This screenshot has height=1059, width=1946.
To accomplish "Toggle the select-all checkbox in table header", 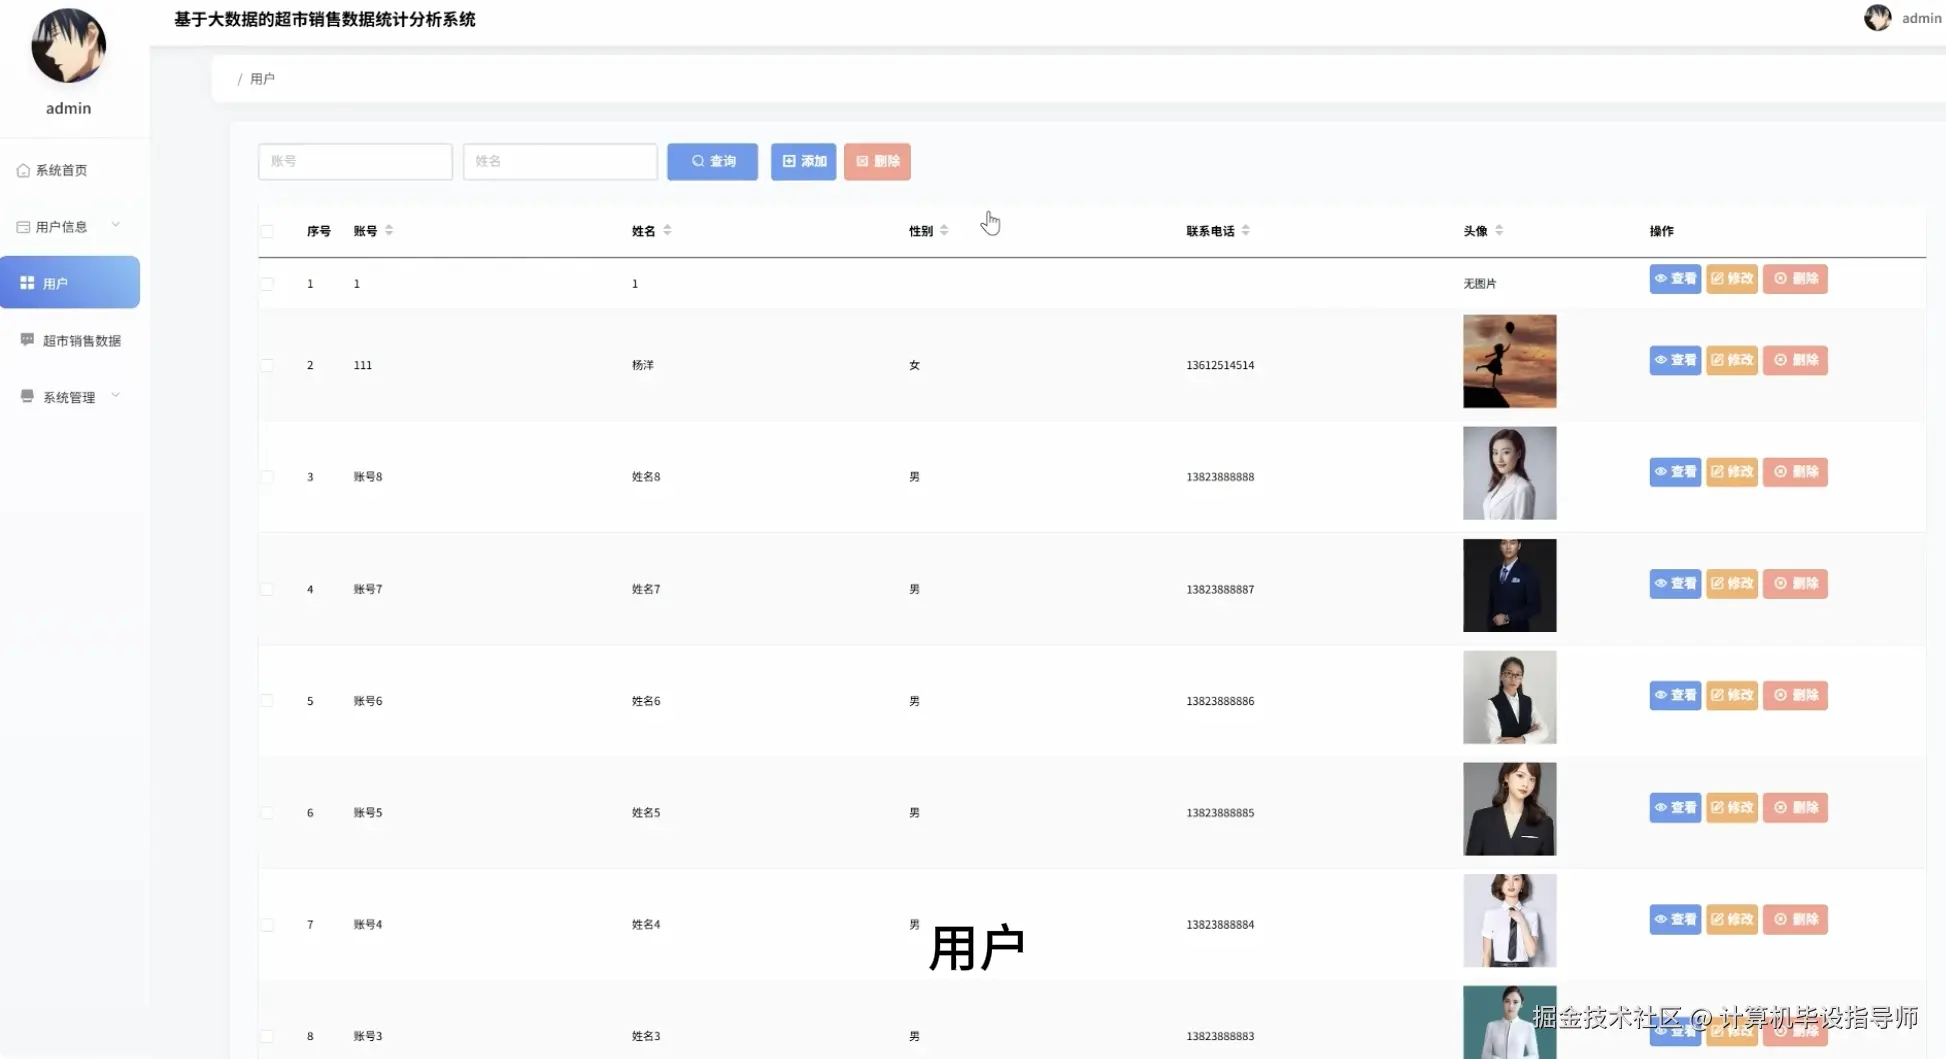I will pyautogui.click(x=267, y=231).
